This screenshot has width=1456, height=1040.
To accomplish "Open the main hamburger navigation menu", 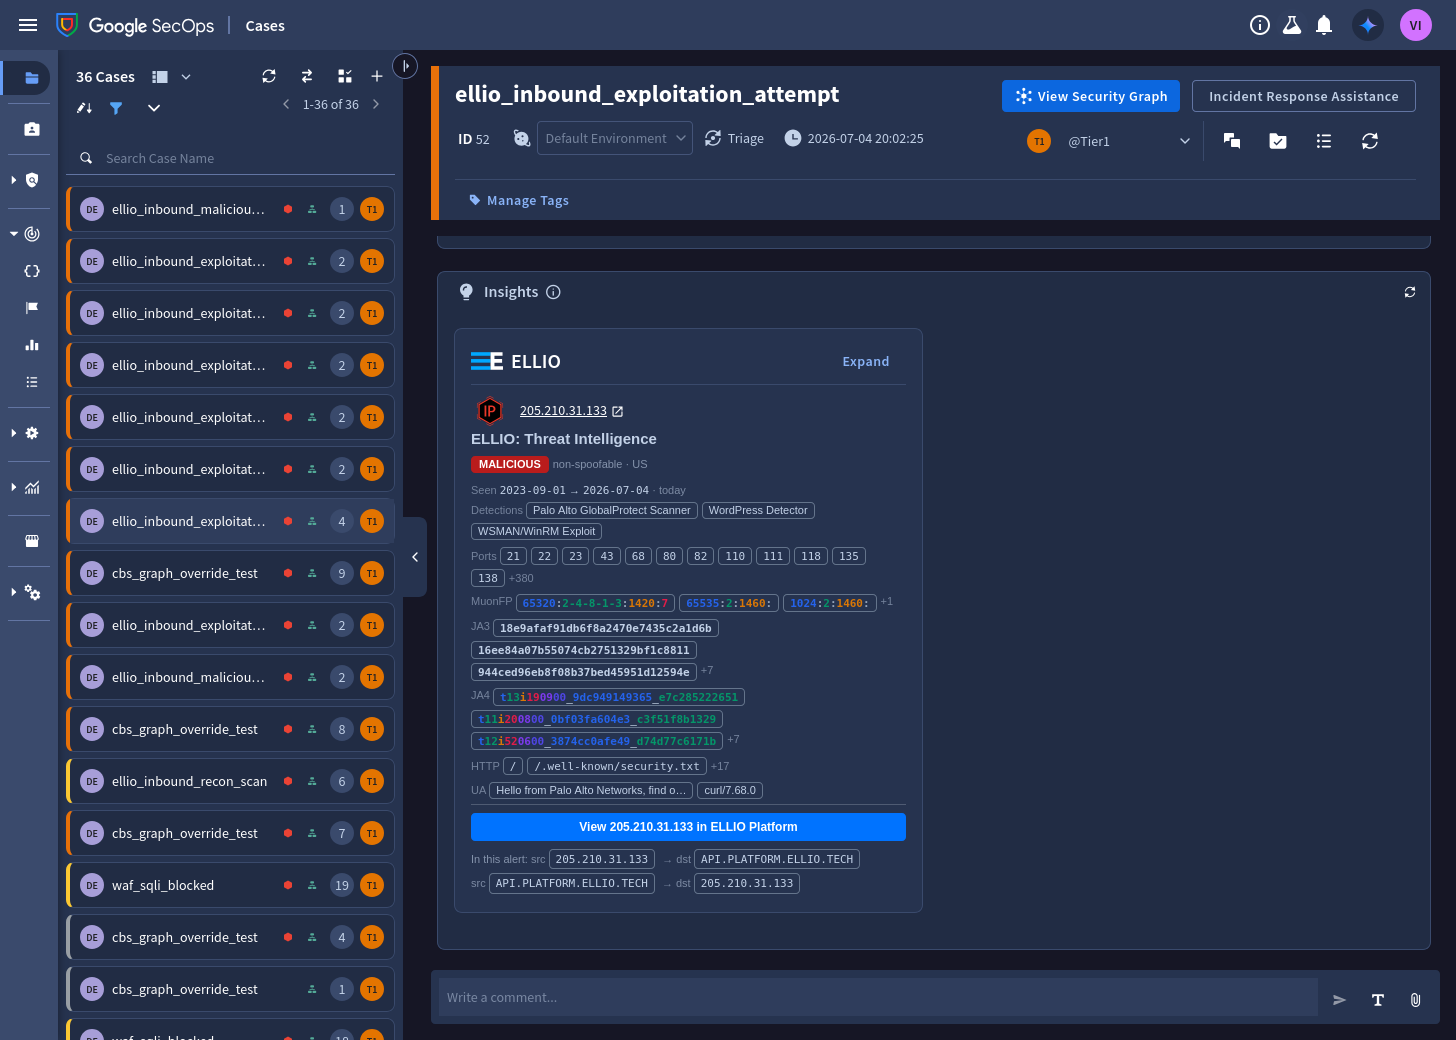I will (28, 25).
